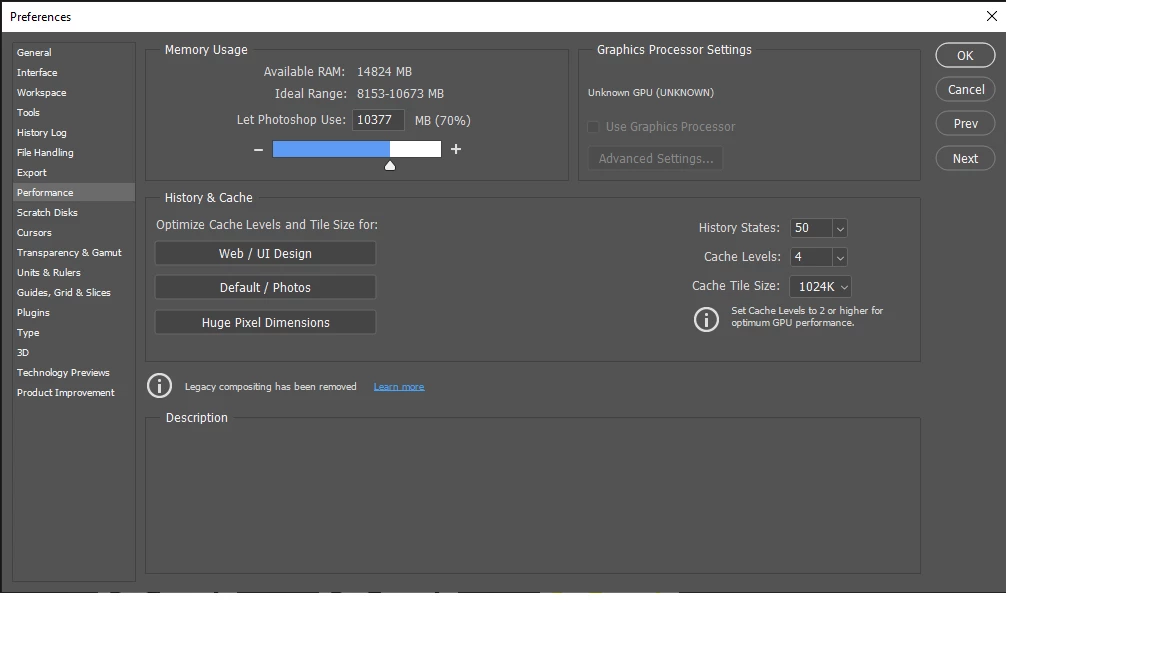Click the MB (70%) percentage label
The width and height of the screenshot is (1152, 648).
[442, 120]
